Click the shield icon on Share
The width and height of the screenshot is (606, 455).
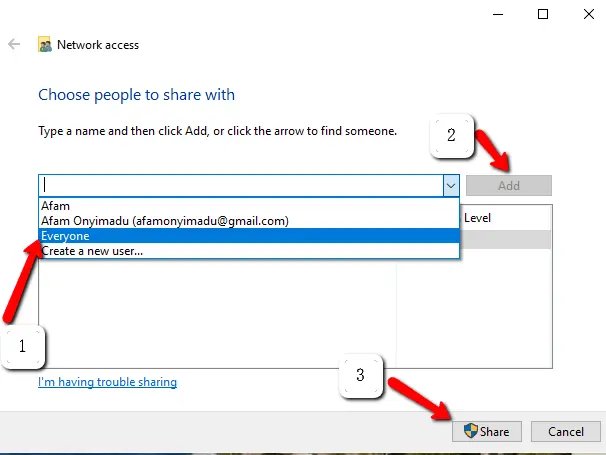(471, 431)
